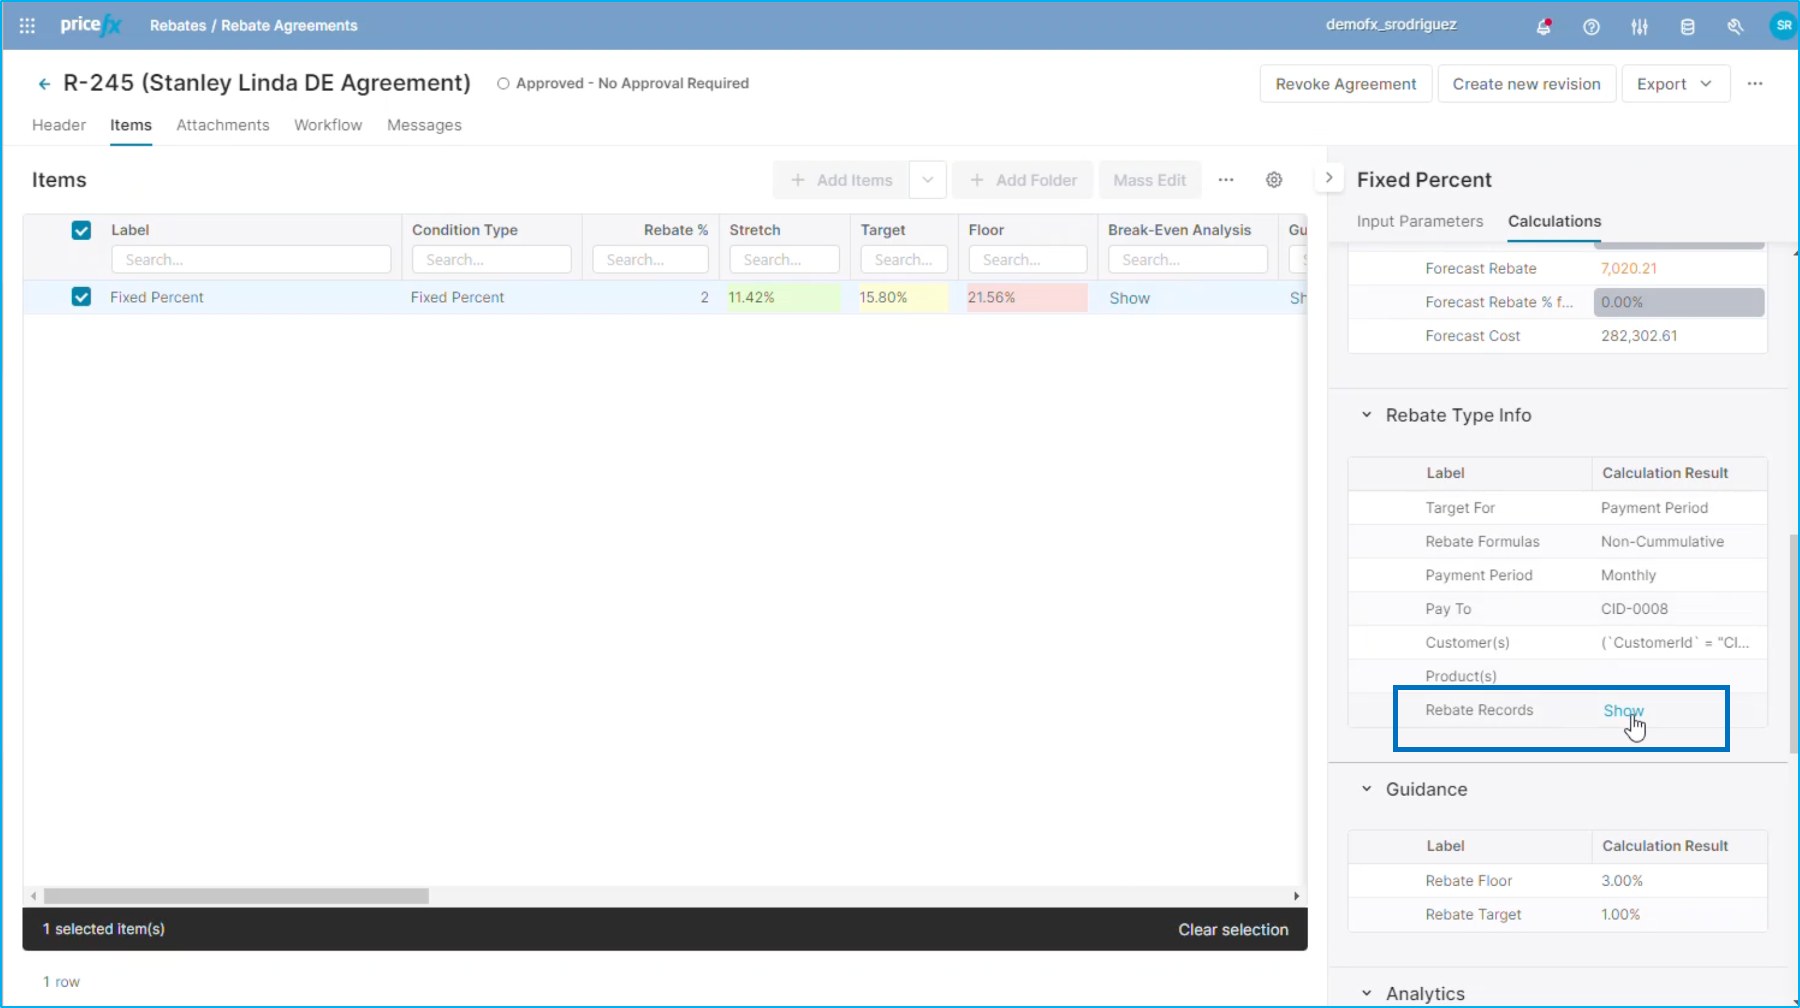The height and width of the screenshot is (1008, 1800).
Task: Open the configuration sliders icon in header
Action: (x=1639, y=27)
